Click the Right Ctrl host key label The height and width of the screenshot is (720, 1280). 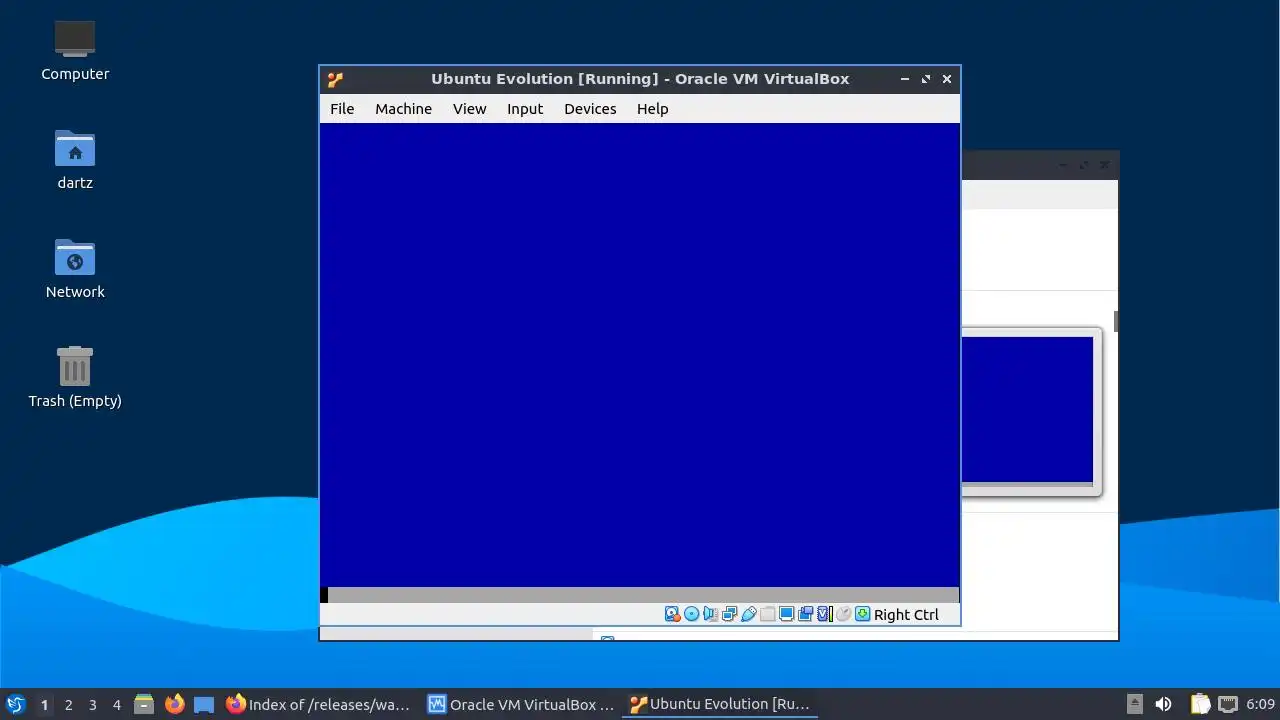pyautogui.click(x=906, y=615)
